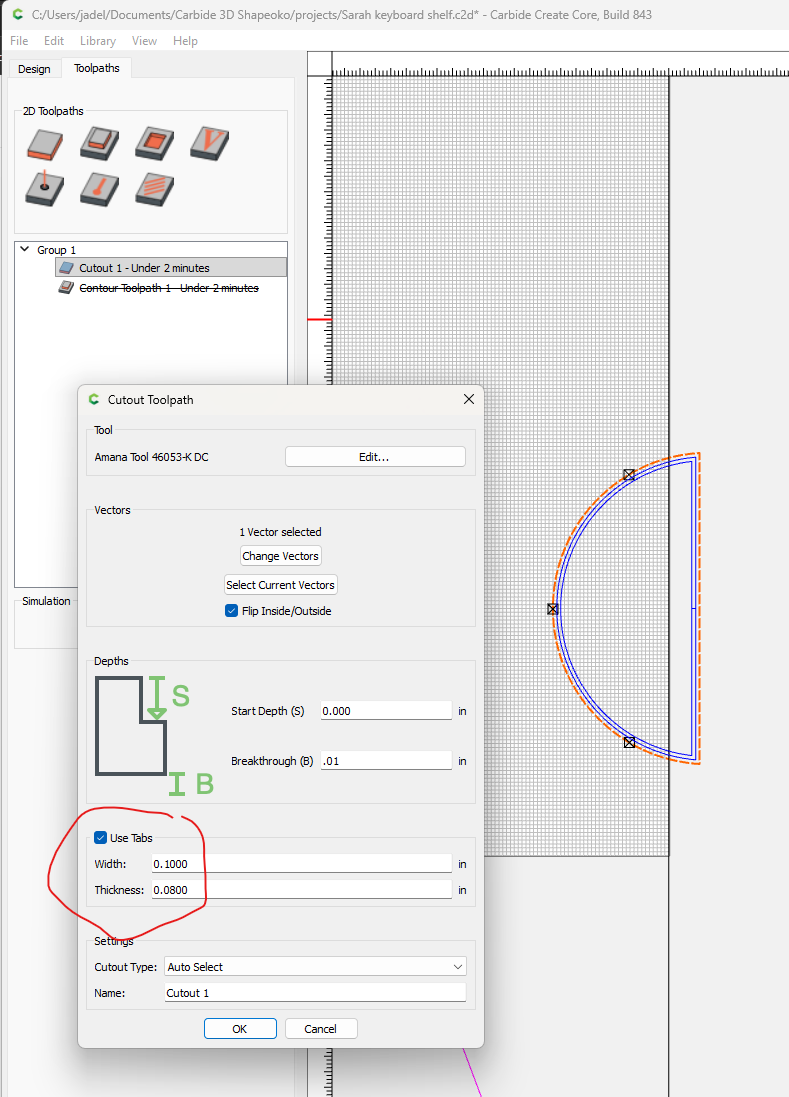Viewport: 789px width, 1097px height.
Task: Click the tab Width input field
Action: [x=301, y=864]
